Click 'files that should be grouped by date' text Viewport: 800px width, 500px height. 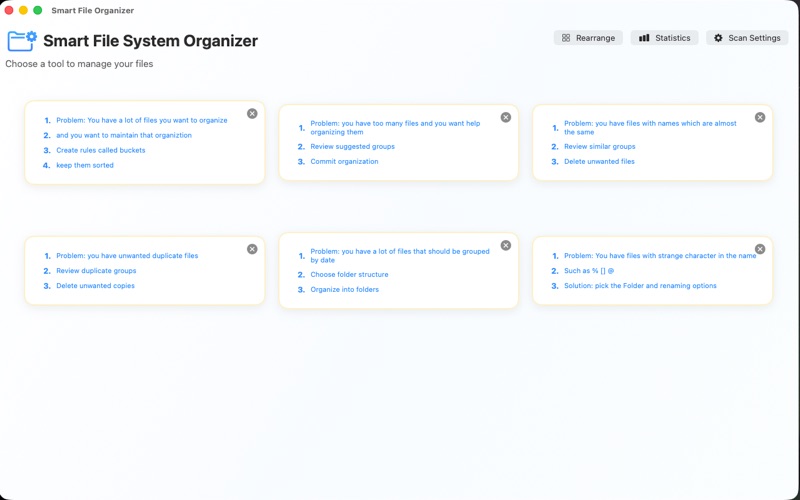tap(399, 256)
